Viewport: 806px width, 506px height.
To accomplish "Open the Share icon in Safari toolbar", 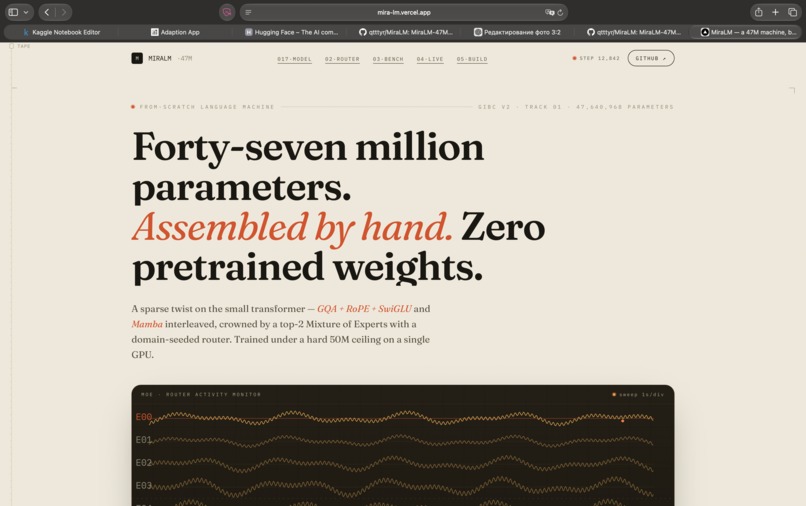I will [758, 12].
